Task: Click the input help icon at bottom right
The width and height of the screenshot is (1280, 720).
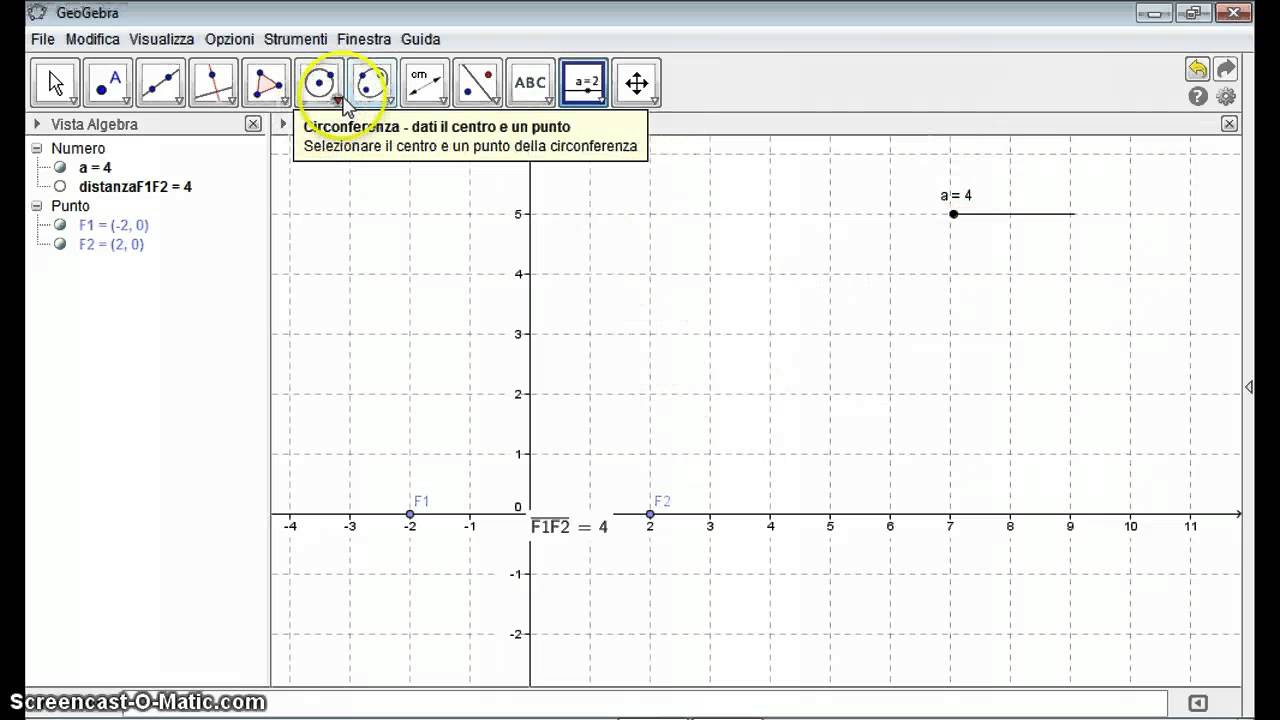Action: pos(1198,703)
